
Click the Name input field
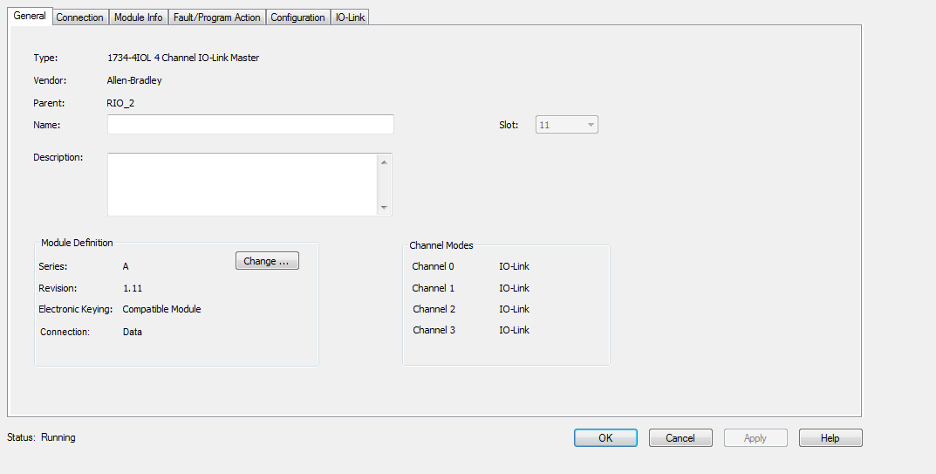[x=250, y=124]
